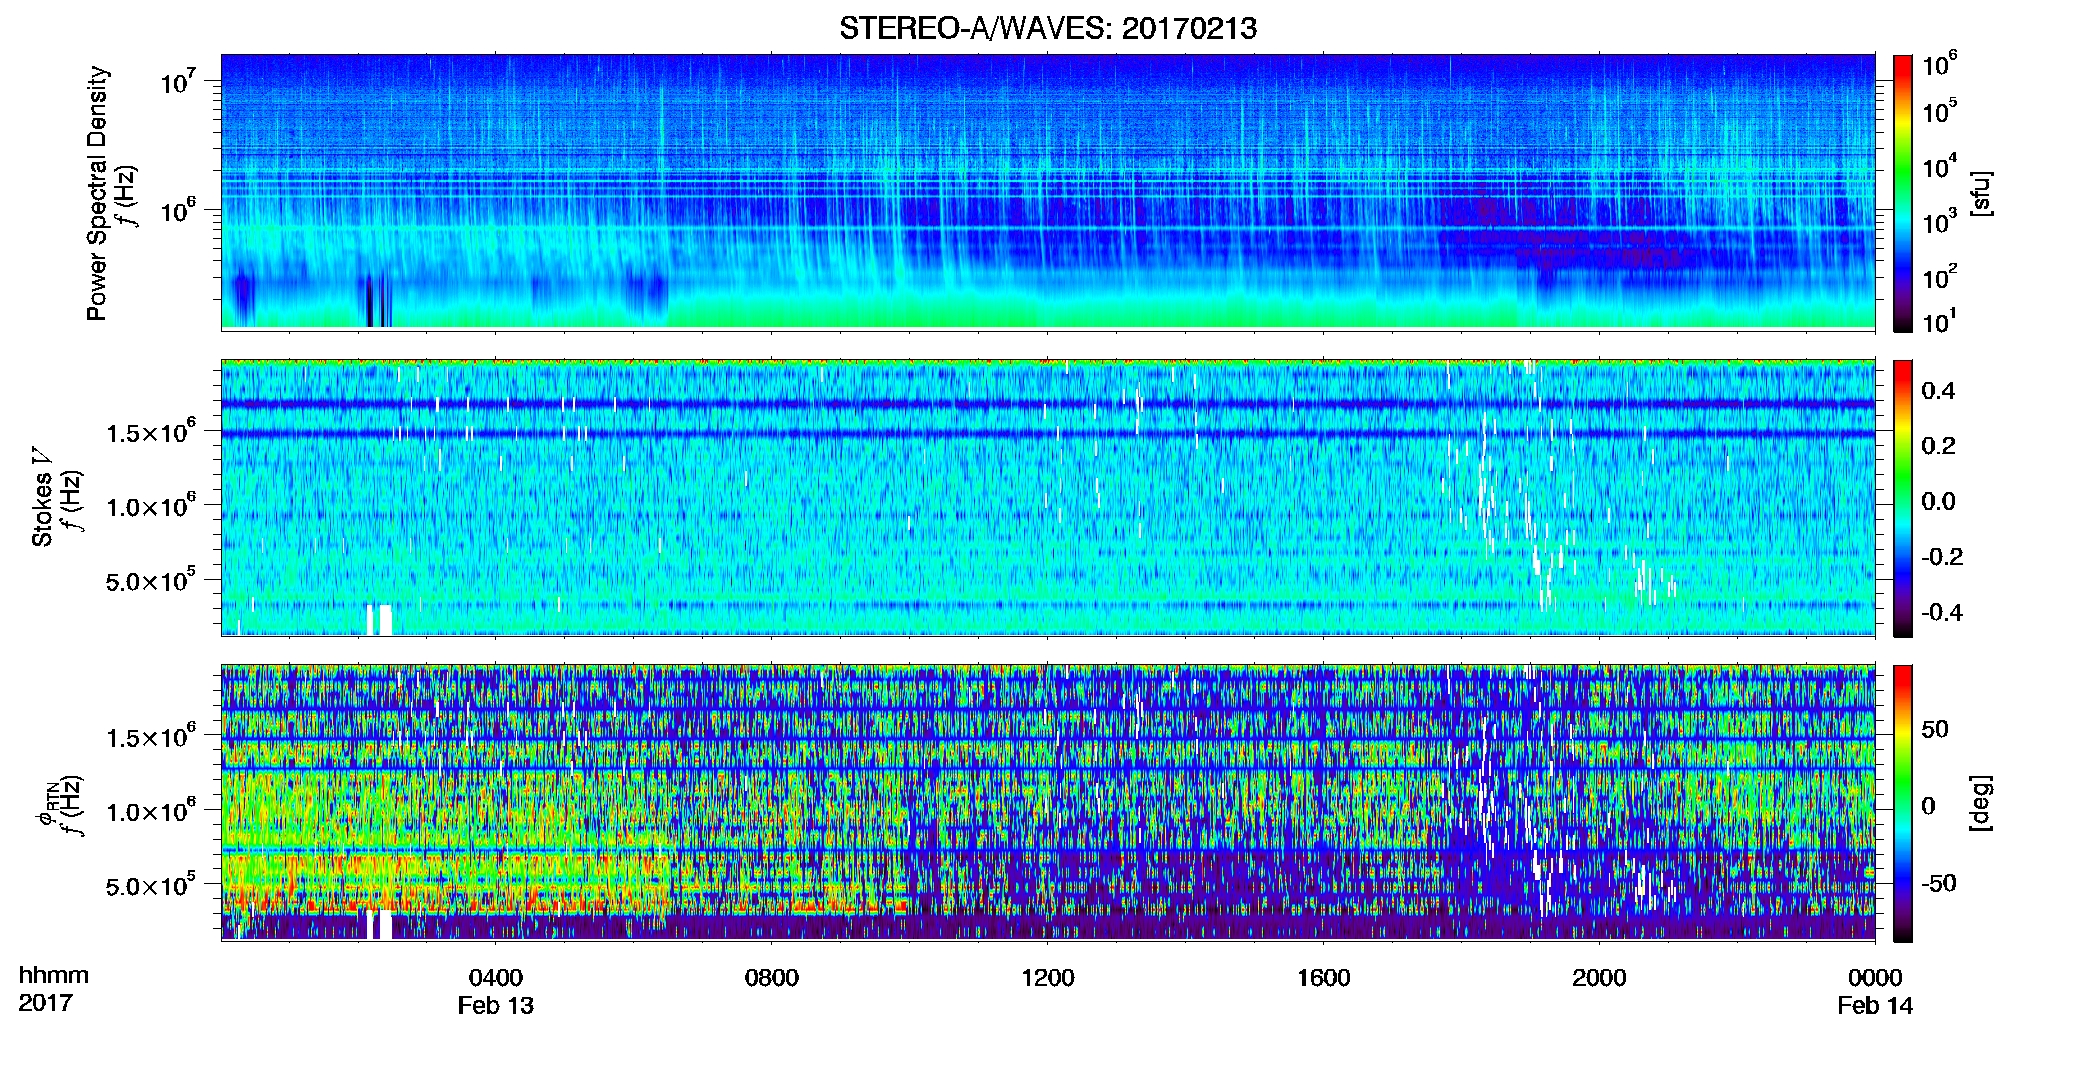Click the -50 label on degrees colorbar
The width and height of the screenshot is (2096, 1080).
coord(1938,884)
